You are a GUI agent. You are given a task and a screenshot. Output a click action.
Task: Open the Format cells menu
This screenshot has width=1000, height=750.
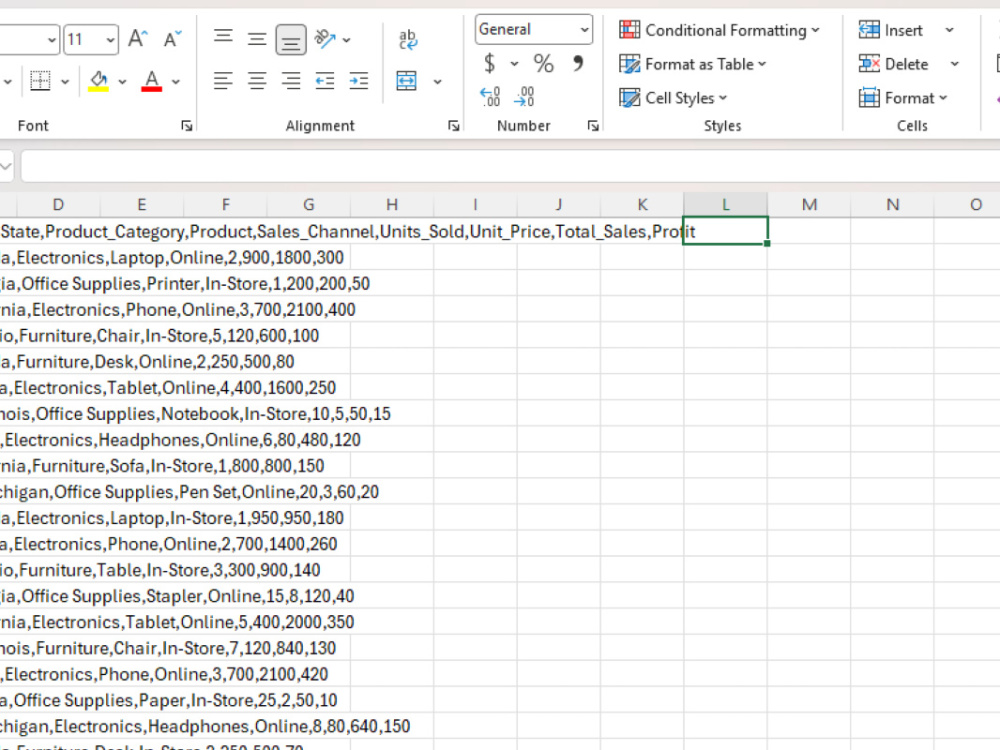903,98
